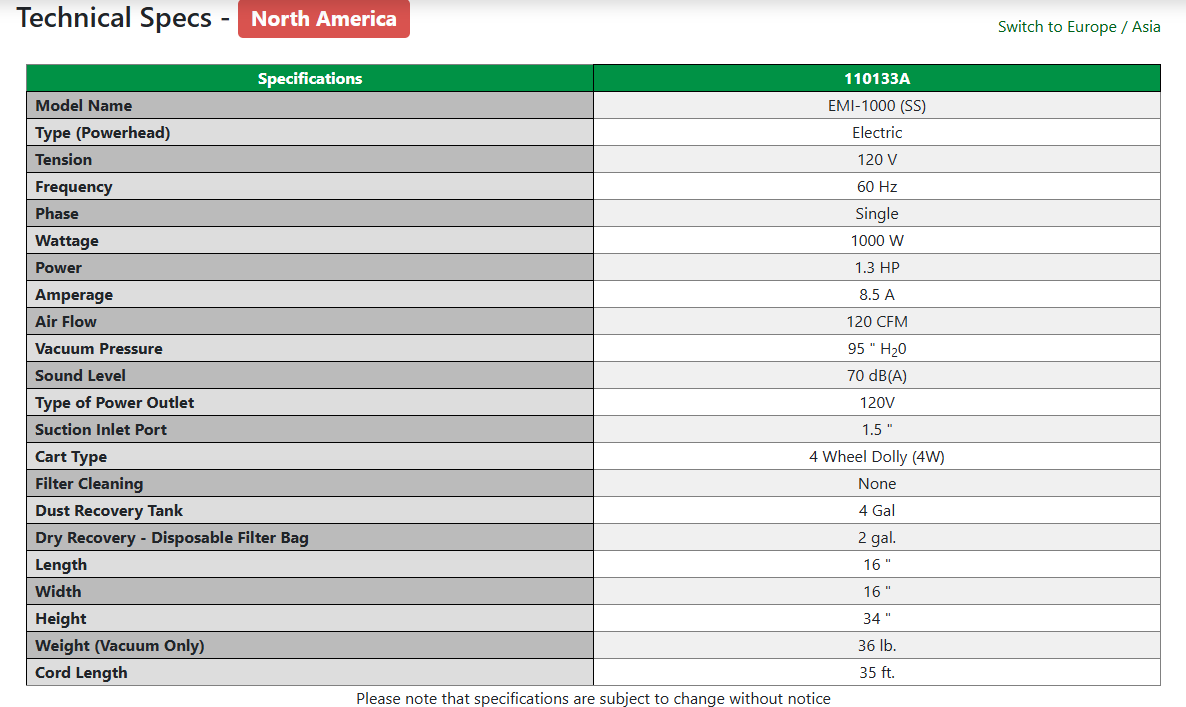Select the Single phase value

pyautogui.click(x=877, y=214)
